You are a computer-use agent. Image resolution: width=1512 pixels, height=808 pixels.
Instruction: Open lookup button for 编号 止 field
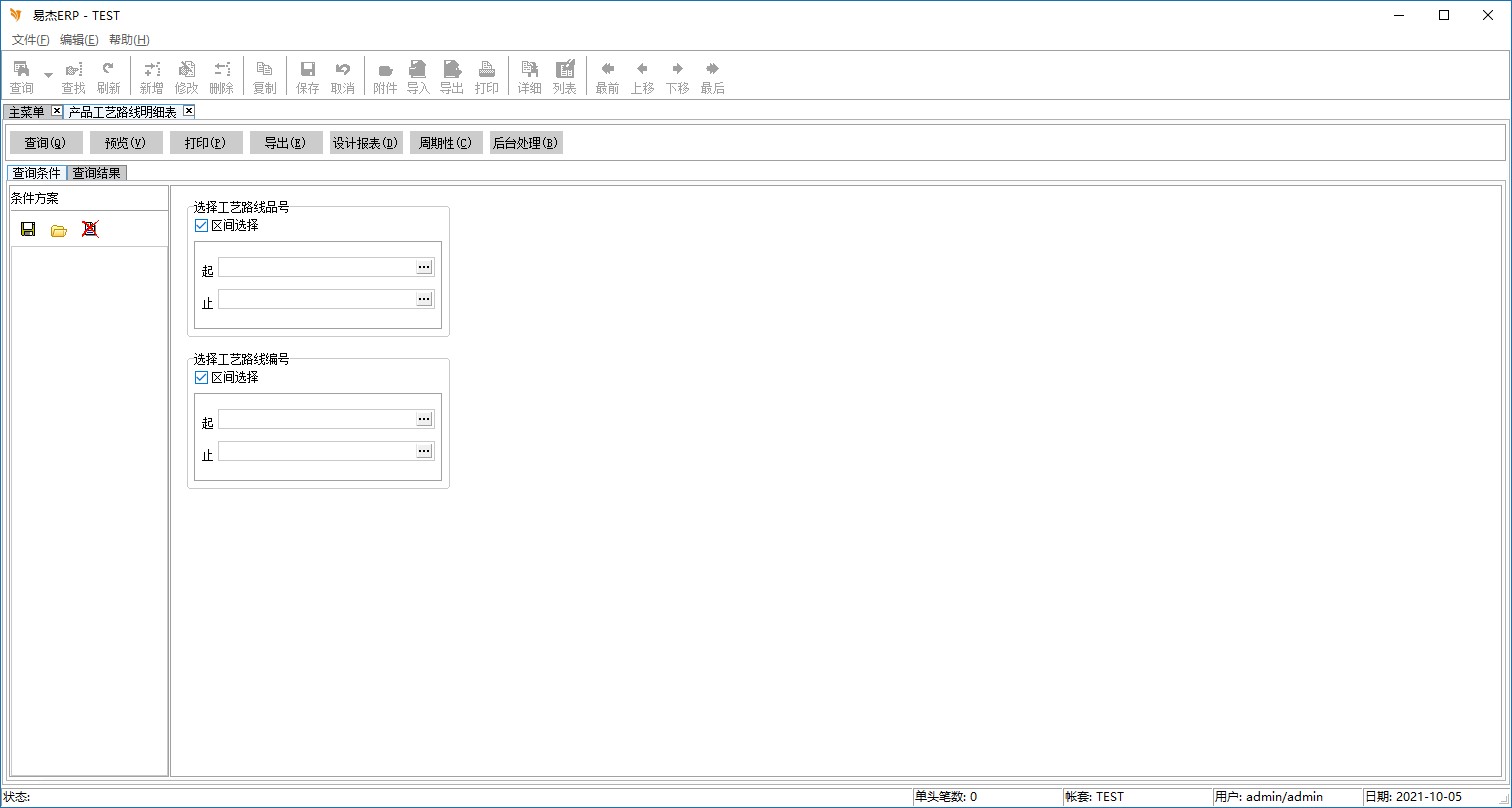(x=424, y=451)
